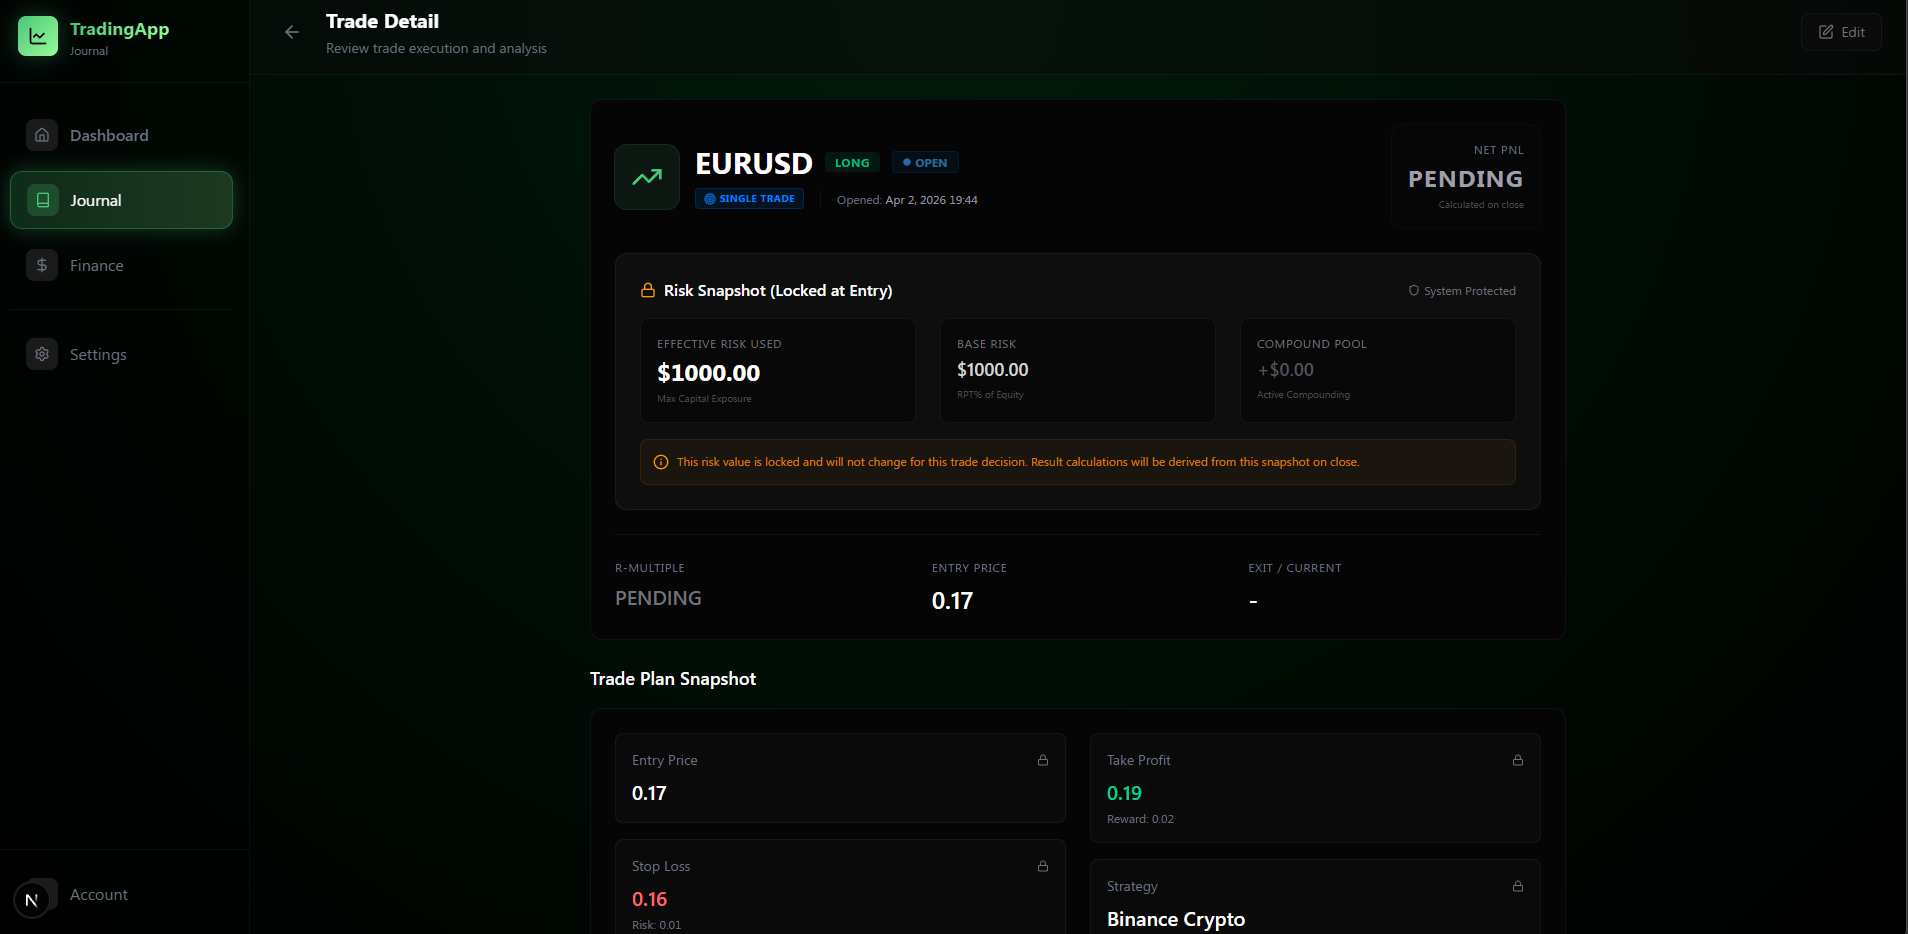Click the Edit button
This screenshot has height=934, width=1908.
(1840, 31)
